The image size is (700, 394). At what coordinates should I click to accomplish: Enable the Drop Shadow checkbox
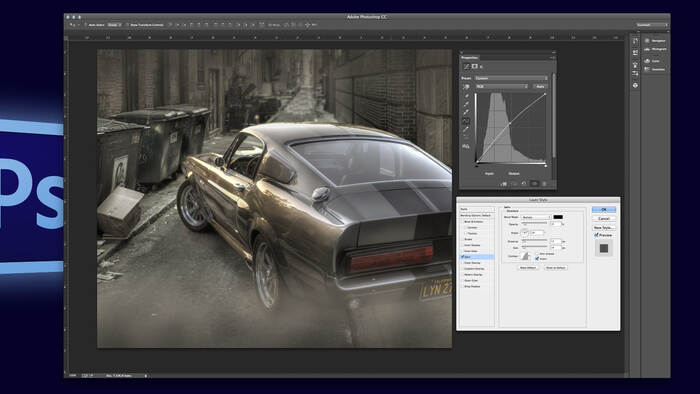click(462, 286)
